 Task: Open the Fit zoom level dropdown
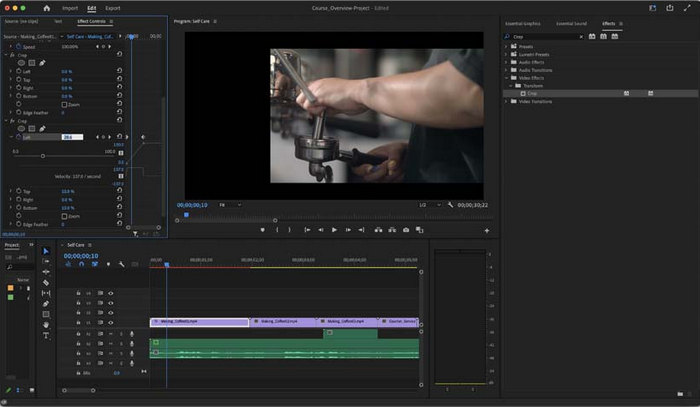pyautogui.click(x=230, y=205)
